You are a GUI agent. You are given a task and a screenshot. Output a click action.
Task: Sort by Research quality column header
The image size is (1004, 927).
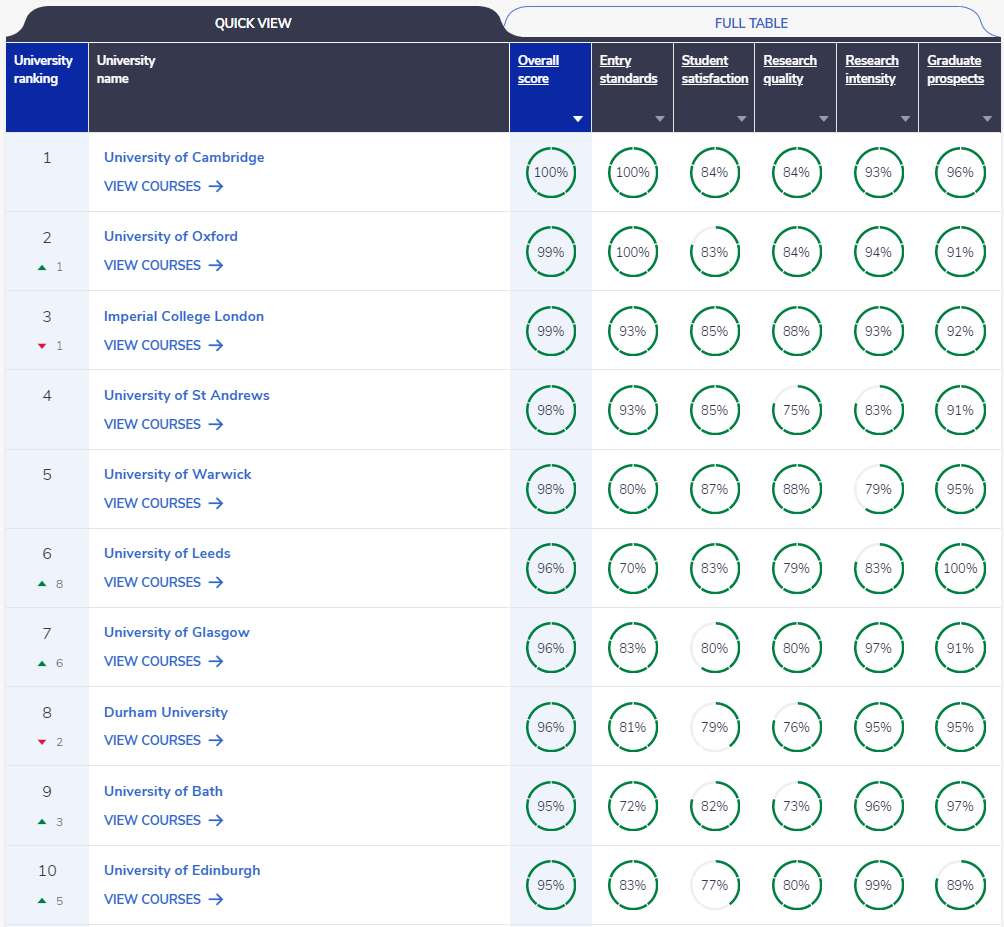click(789, 69)
